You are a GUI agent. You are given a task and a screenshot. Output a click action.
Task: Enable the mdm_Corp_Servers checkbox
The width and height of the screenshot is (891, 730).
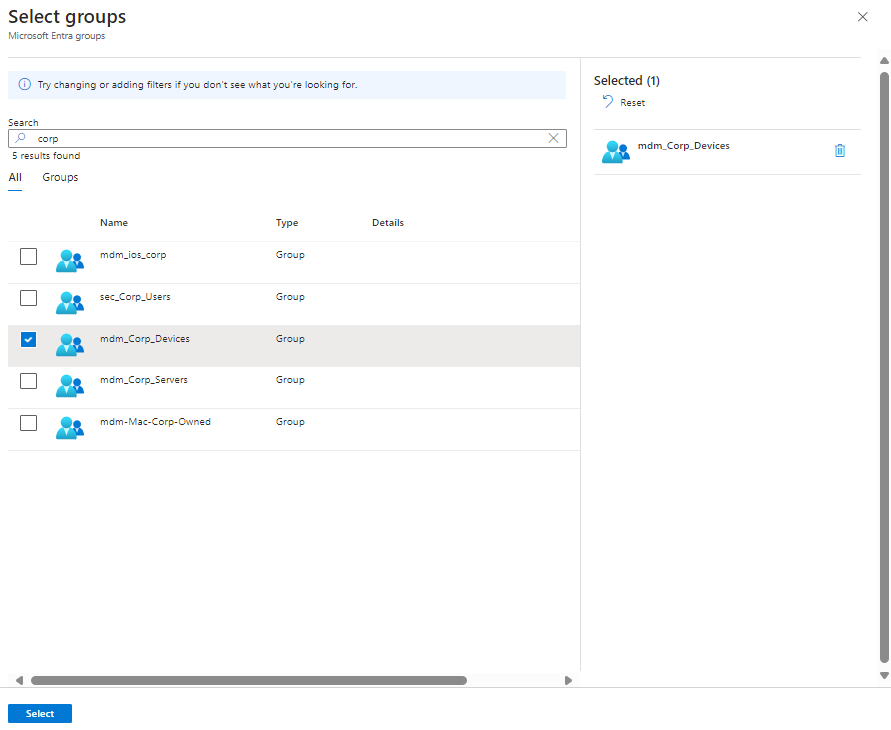(x=29, y=381)
